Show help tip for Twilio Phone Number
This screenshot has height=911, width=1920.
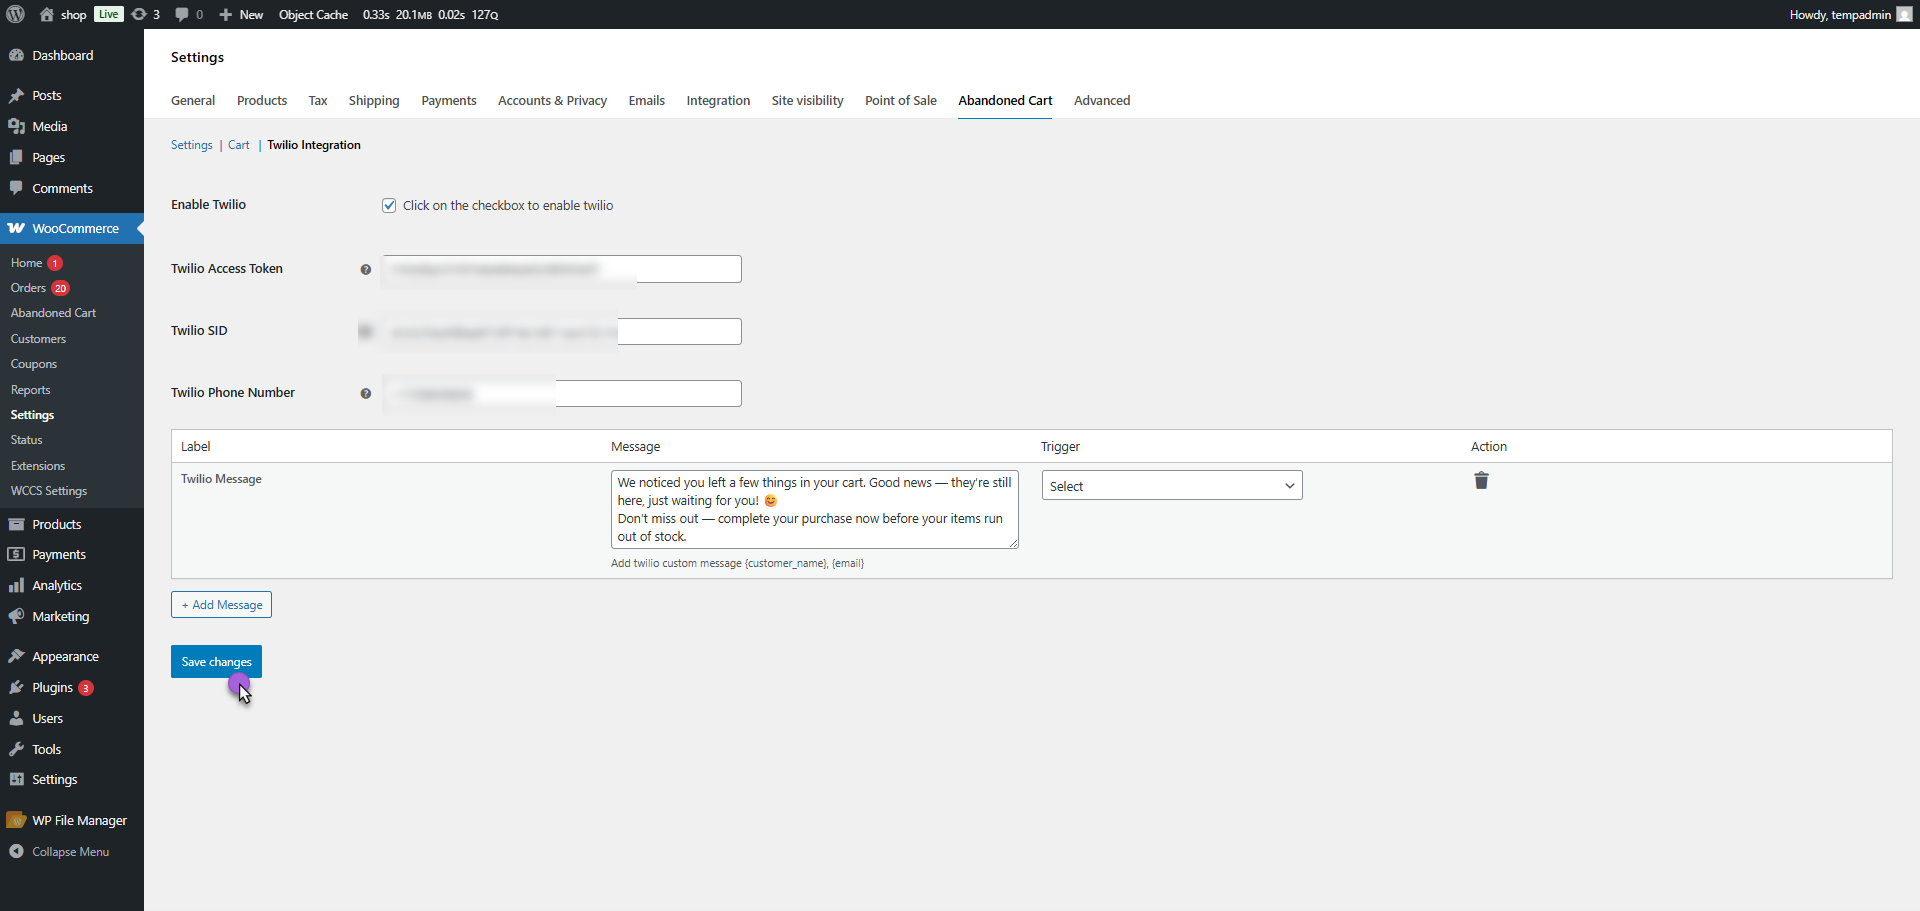(x=366, y=393)
